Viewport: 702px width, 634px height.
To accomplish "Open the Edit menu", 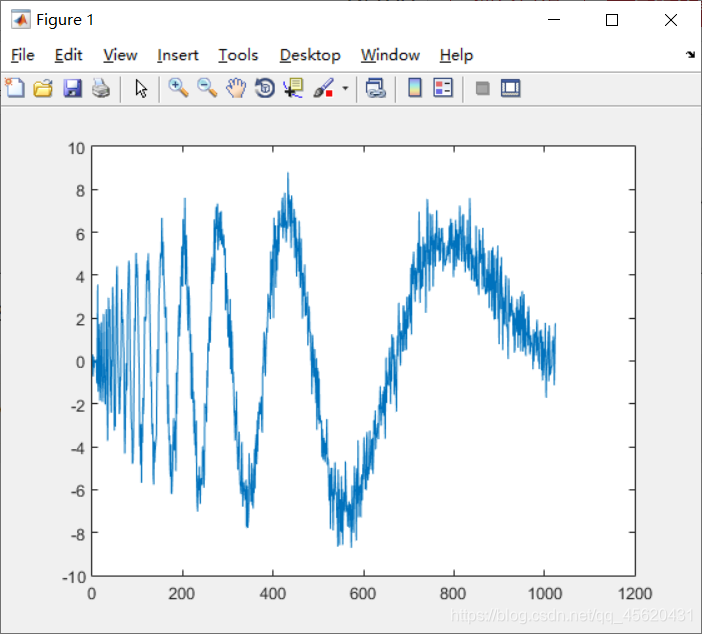I will coord(68,55).
